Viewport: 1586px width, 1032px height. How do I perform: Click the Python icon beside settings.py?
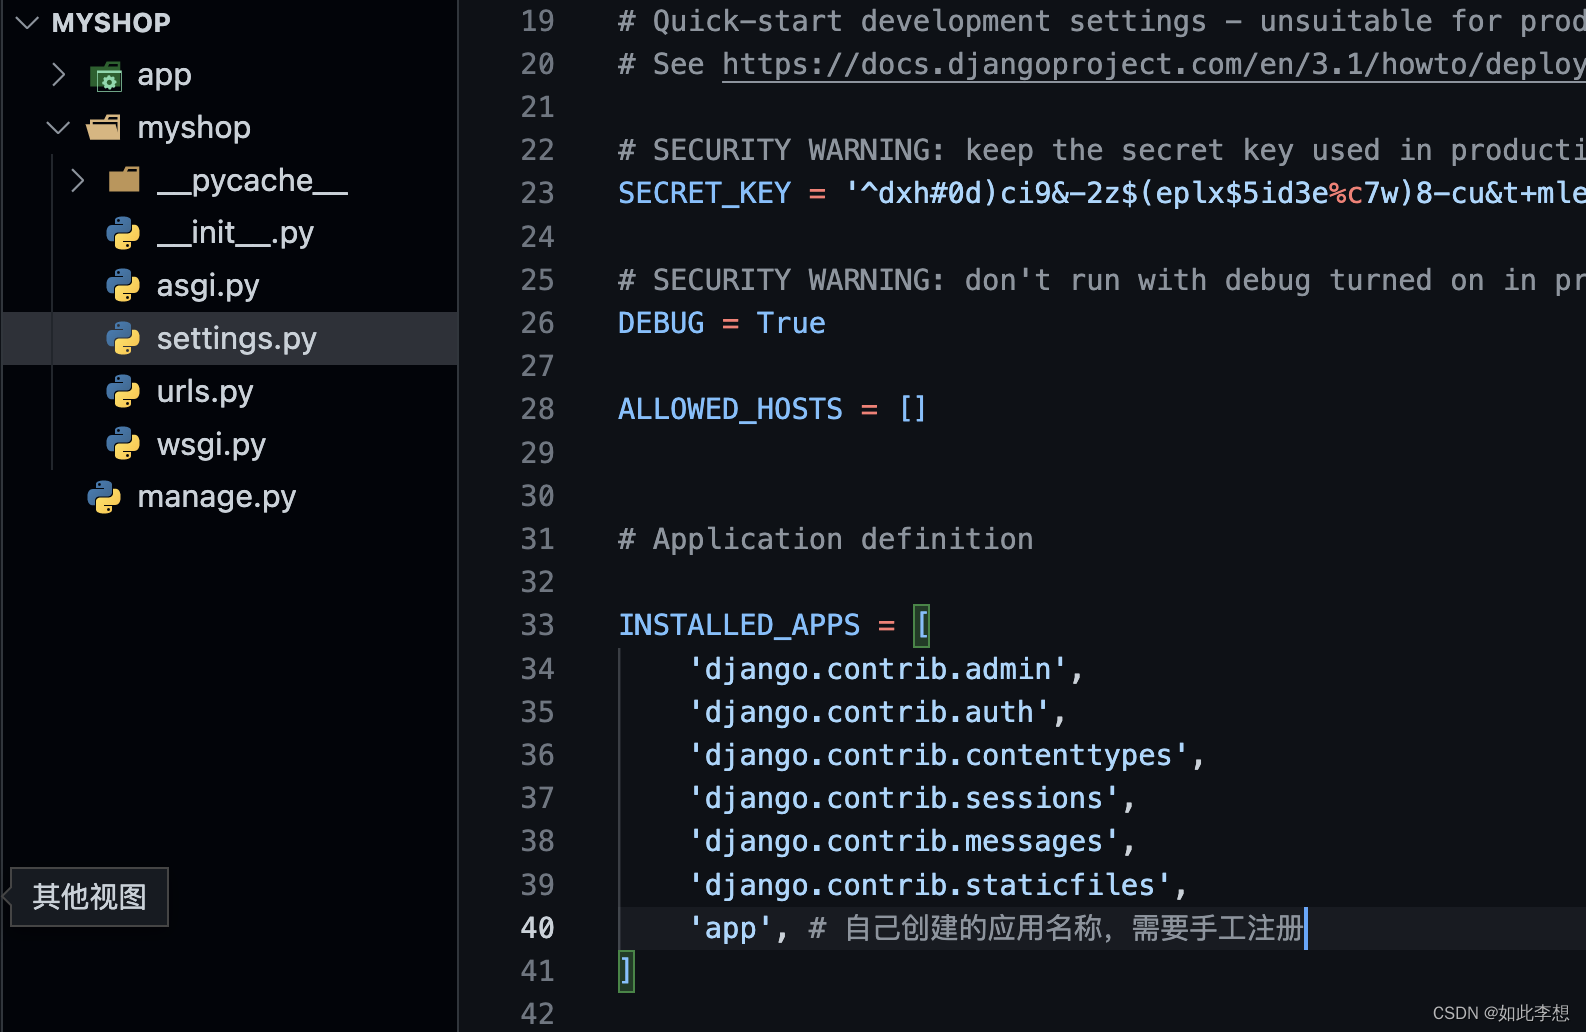pos(123,339)
